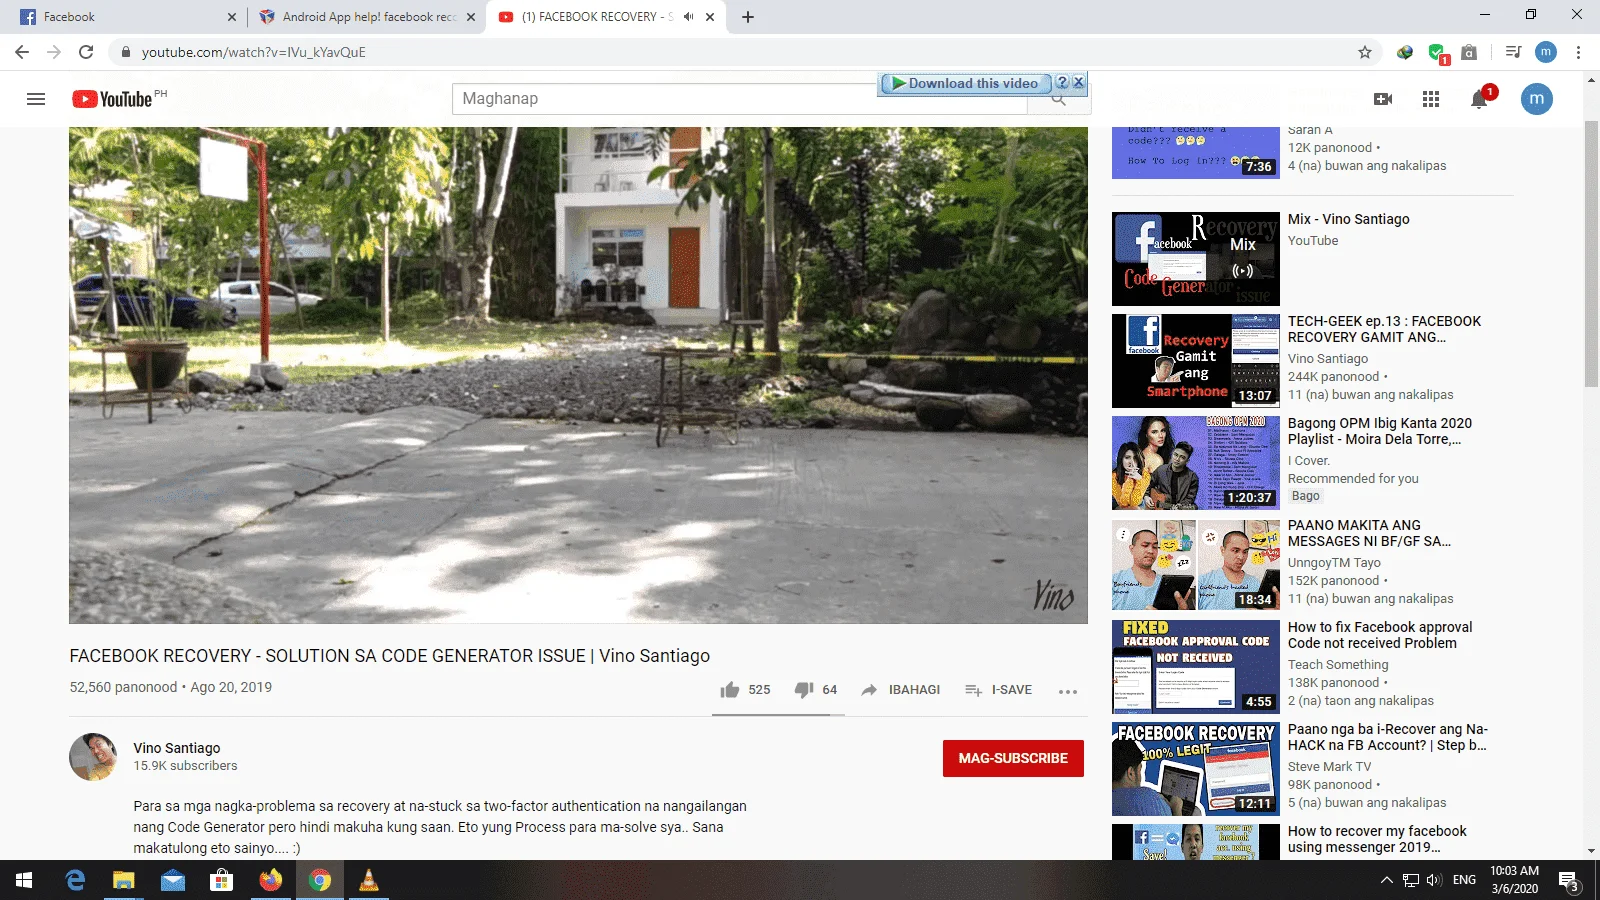Open the more actions ellipsis below video

point(1068,691)
